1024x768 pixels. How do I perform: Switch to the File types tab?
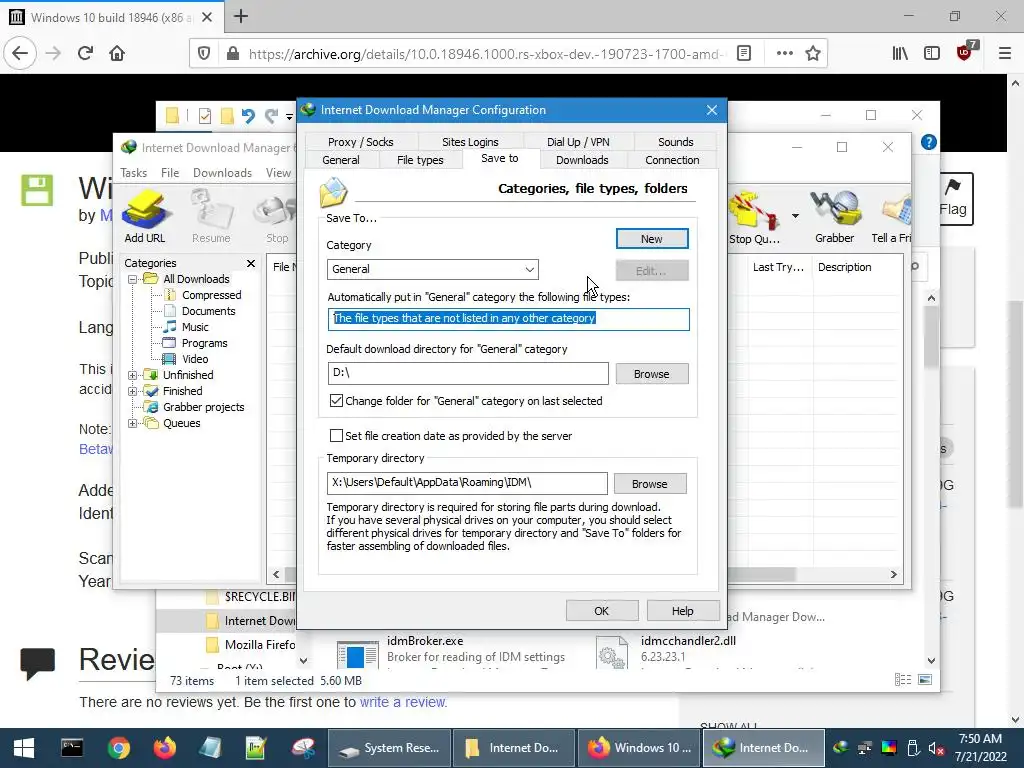tap(420, 160)
